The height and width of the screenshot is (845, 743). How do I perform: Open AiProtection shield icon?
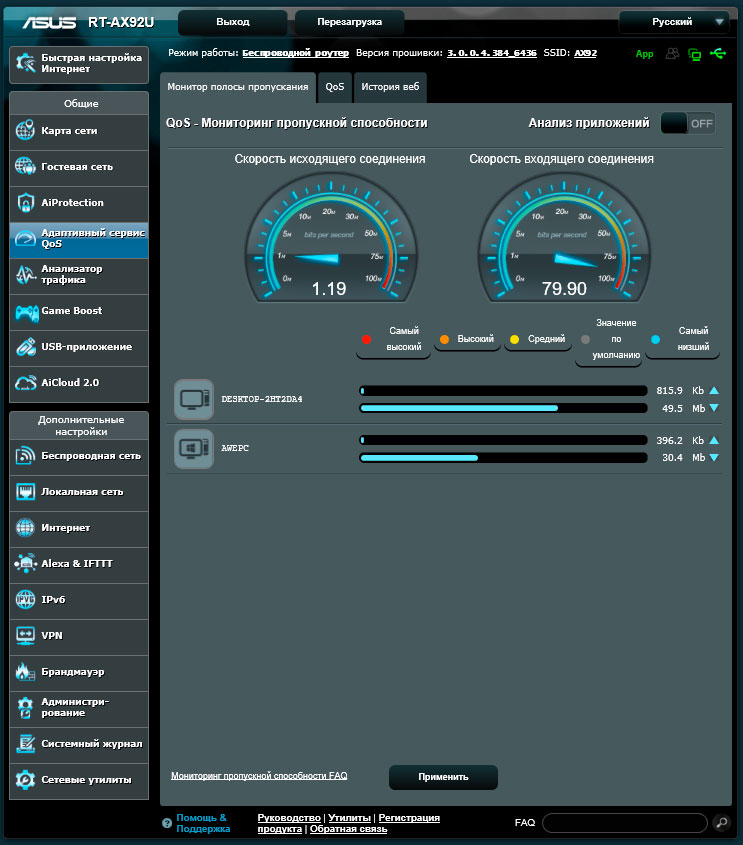pyautogui.click(x=25, y=203)
